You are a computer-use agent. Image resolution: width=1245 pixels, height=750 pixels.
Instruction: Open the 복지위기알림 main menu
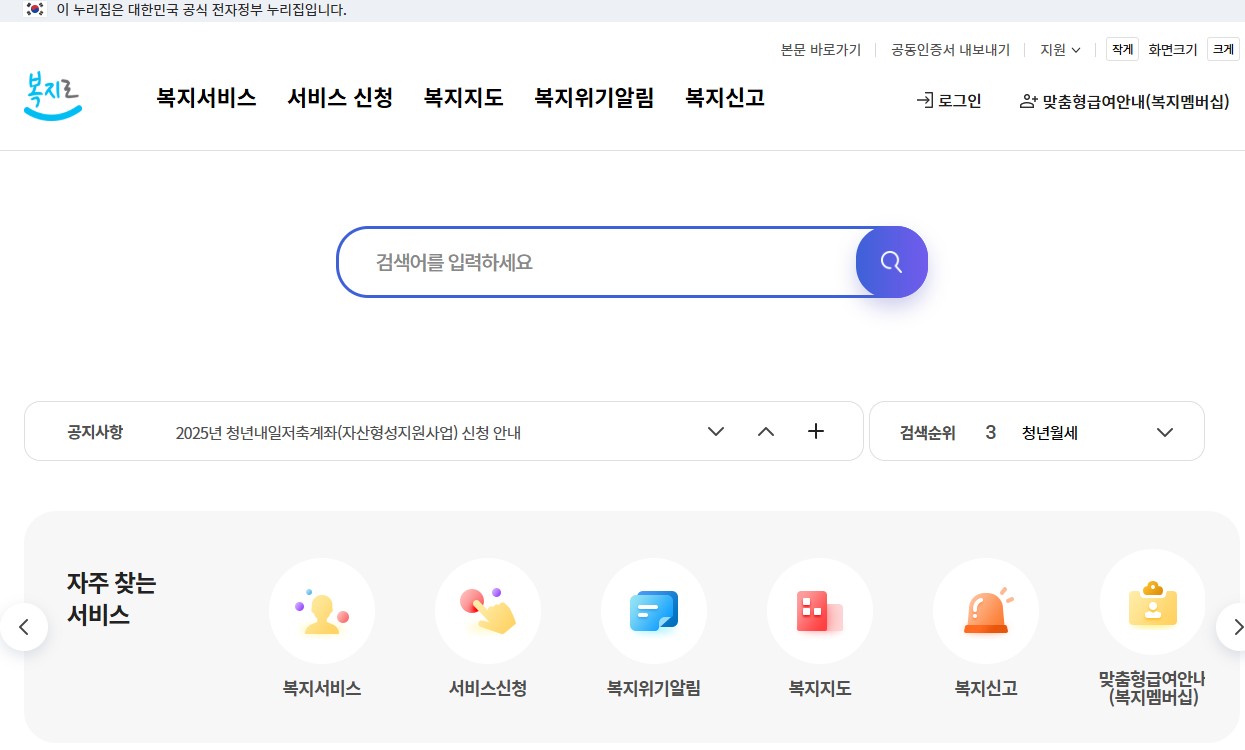coord(594,98)
